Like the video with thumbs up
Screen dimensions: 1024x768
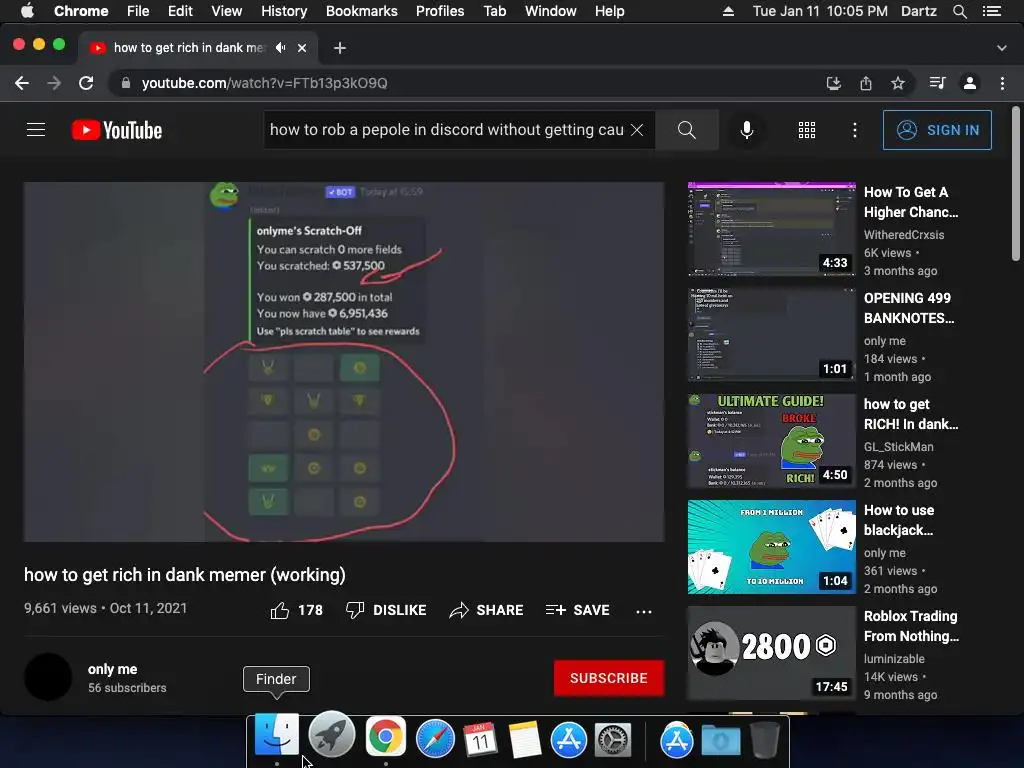pos(296,610)
